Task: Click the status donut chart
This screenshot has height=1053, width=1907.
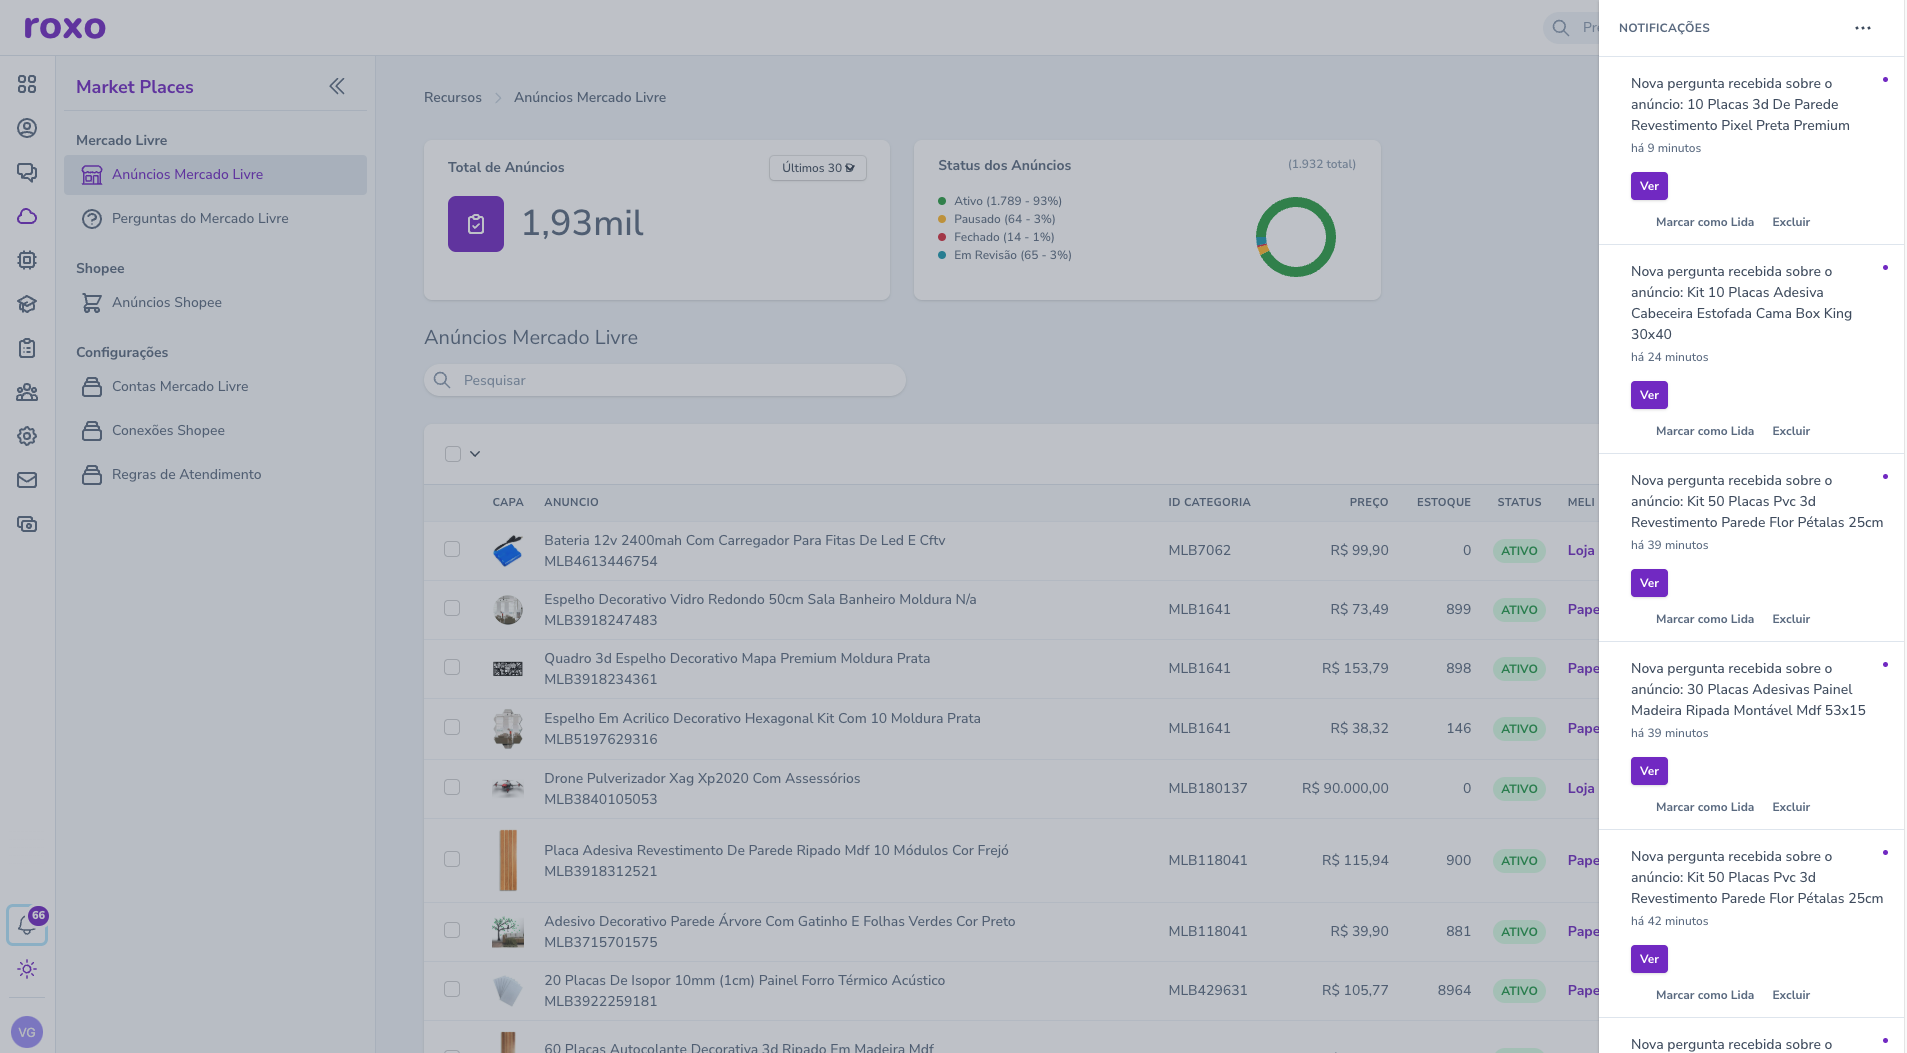Action: coord(1295,237)
